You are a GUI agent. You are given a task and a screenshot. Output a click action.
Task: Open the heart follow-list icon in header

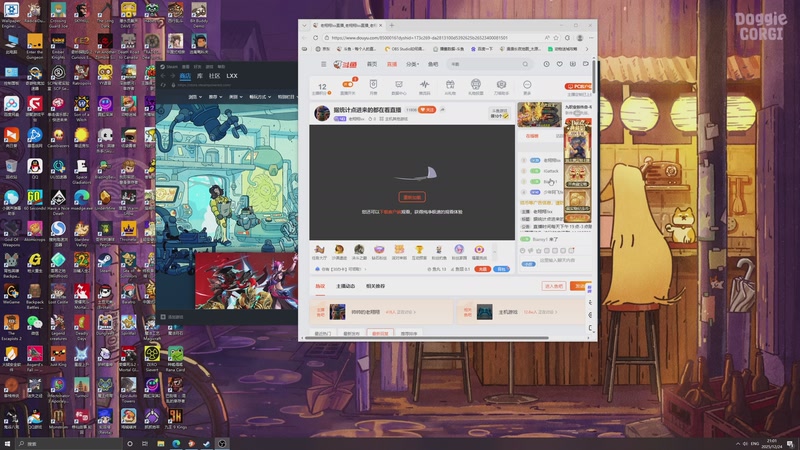click(x=560, y=64)
